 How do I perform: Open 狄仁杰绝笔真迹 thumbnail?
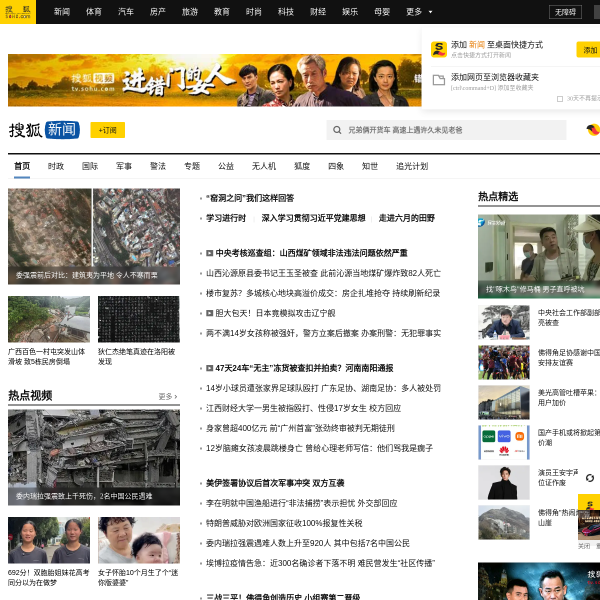[x=139, y=319]
